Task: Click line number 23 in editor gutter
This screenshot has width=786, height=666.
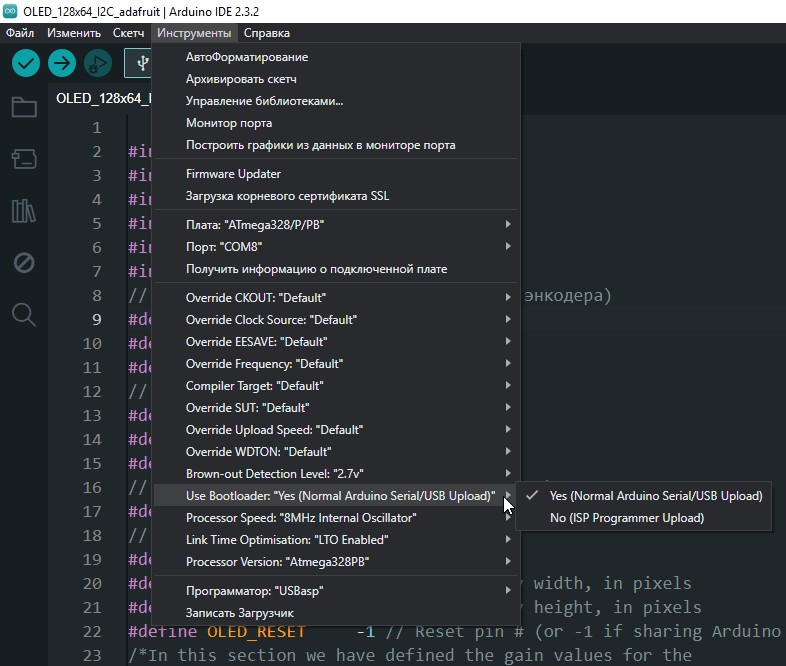Action: coord(94,656)
